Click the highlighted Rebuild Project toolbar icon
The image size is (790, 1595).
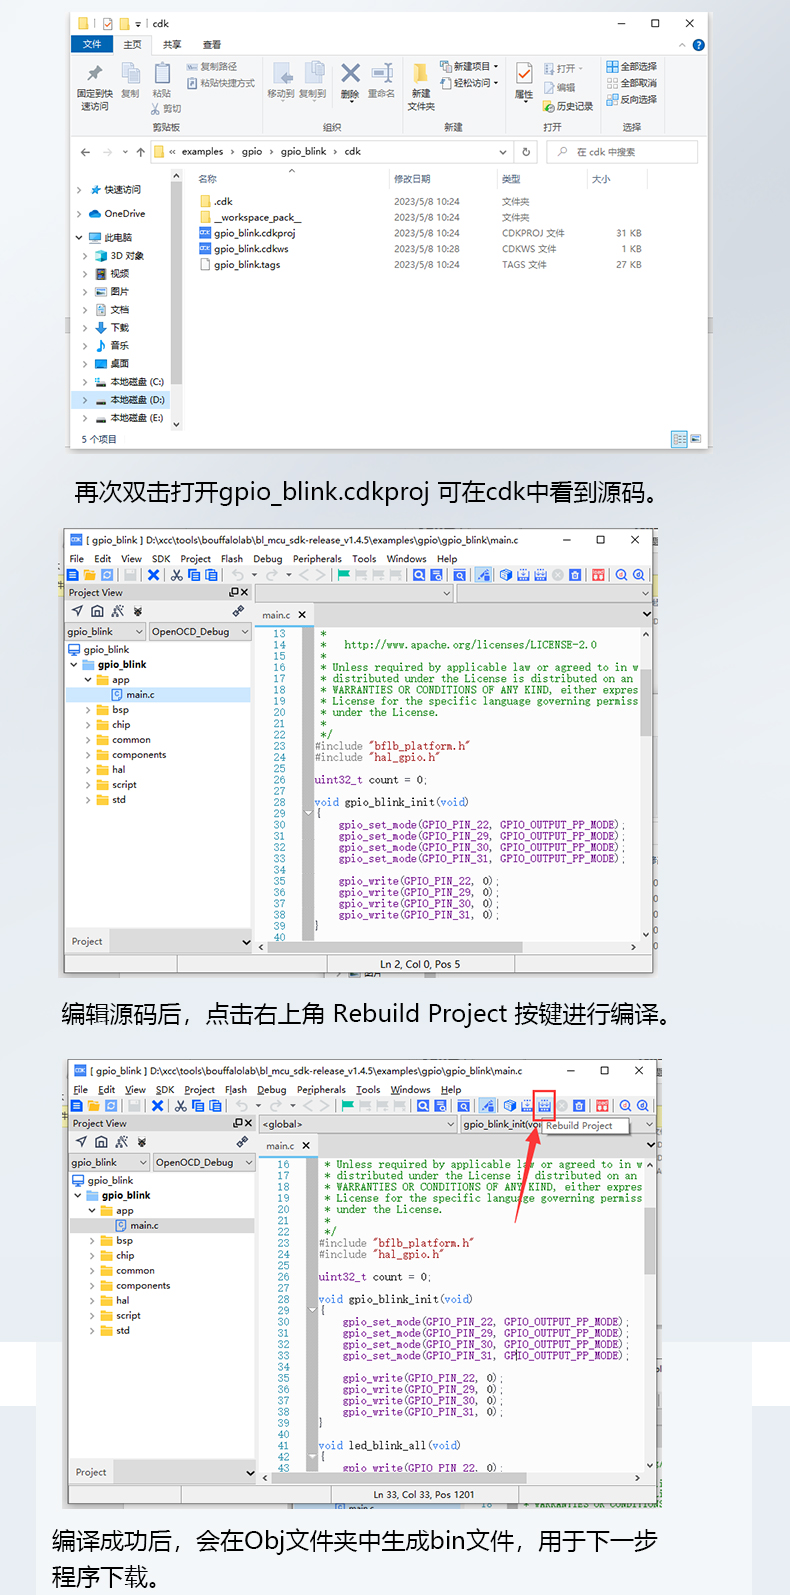tap(544, 1105)
